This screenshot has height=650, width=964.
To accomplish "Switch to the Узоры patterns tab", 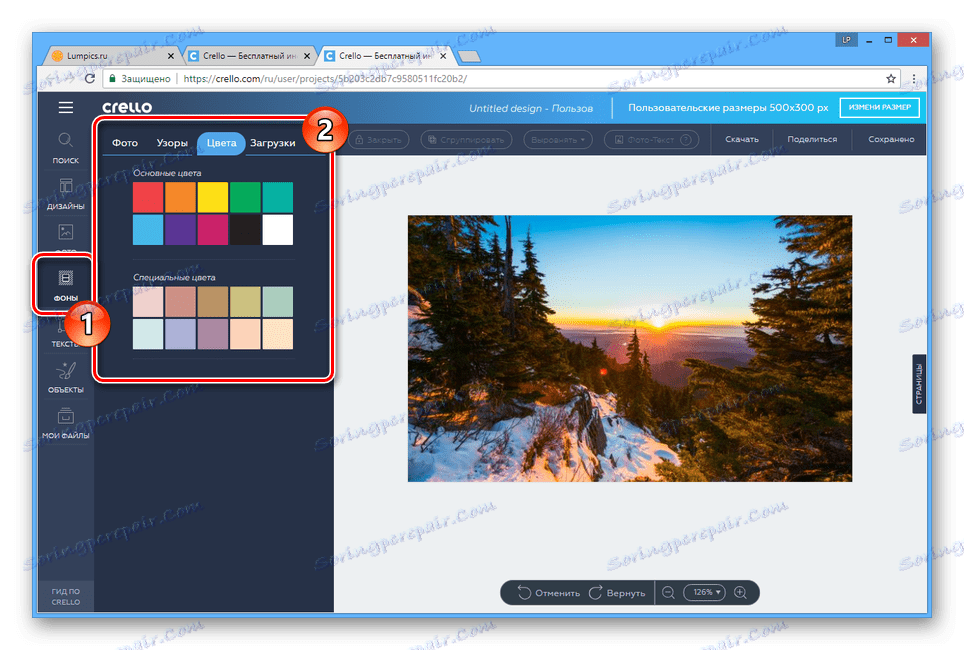I will point(172,143).
